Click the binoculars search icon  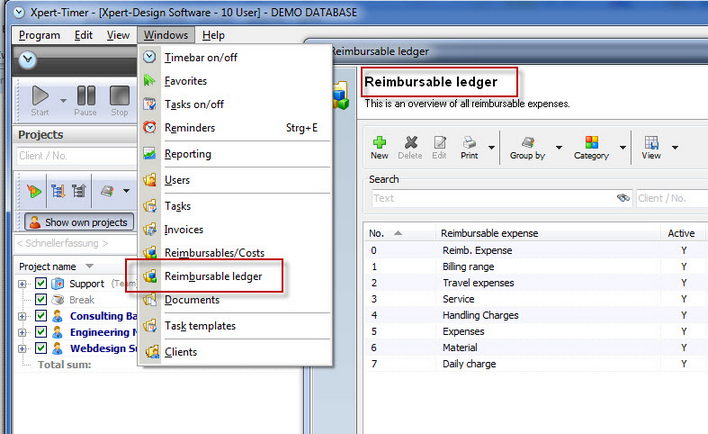[x=623, y=198]
